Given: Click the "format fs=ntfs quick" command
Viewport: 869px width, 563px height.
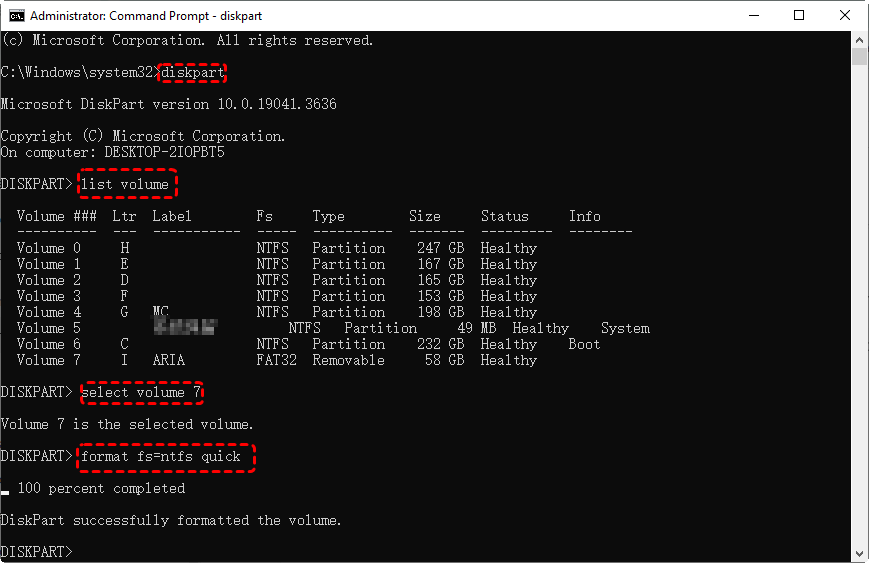Looking at the screenshot, I should point(162,457).
